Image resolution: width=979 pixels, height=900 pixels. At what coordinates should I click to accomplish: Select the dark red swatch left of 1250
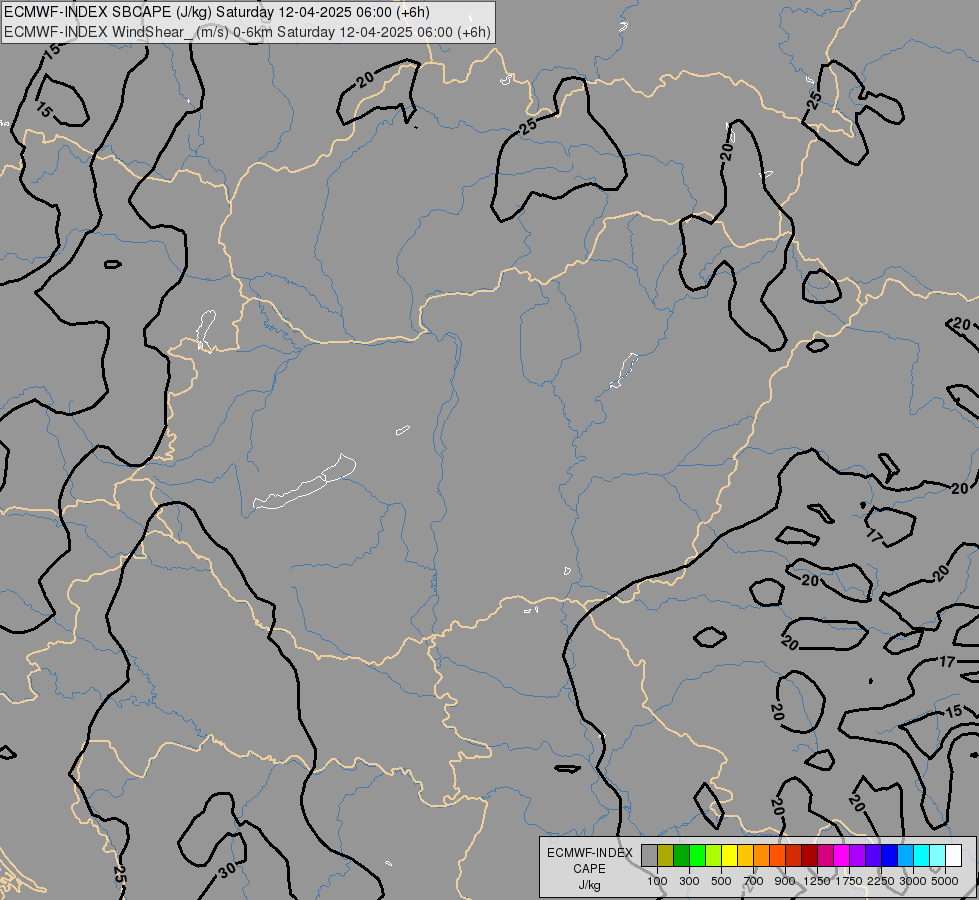click(810, 856)
